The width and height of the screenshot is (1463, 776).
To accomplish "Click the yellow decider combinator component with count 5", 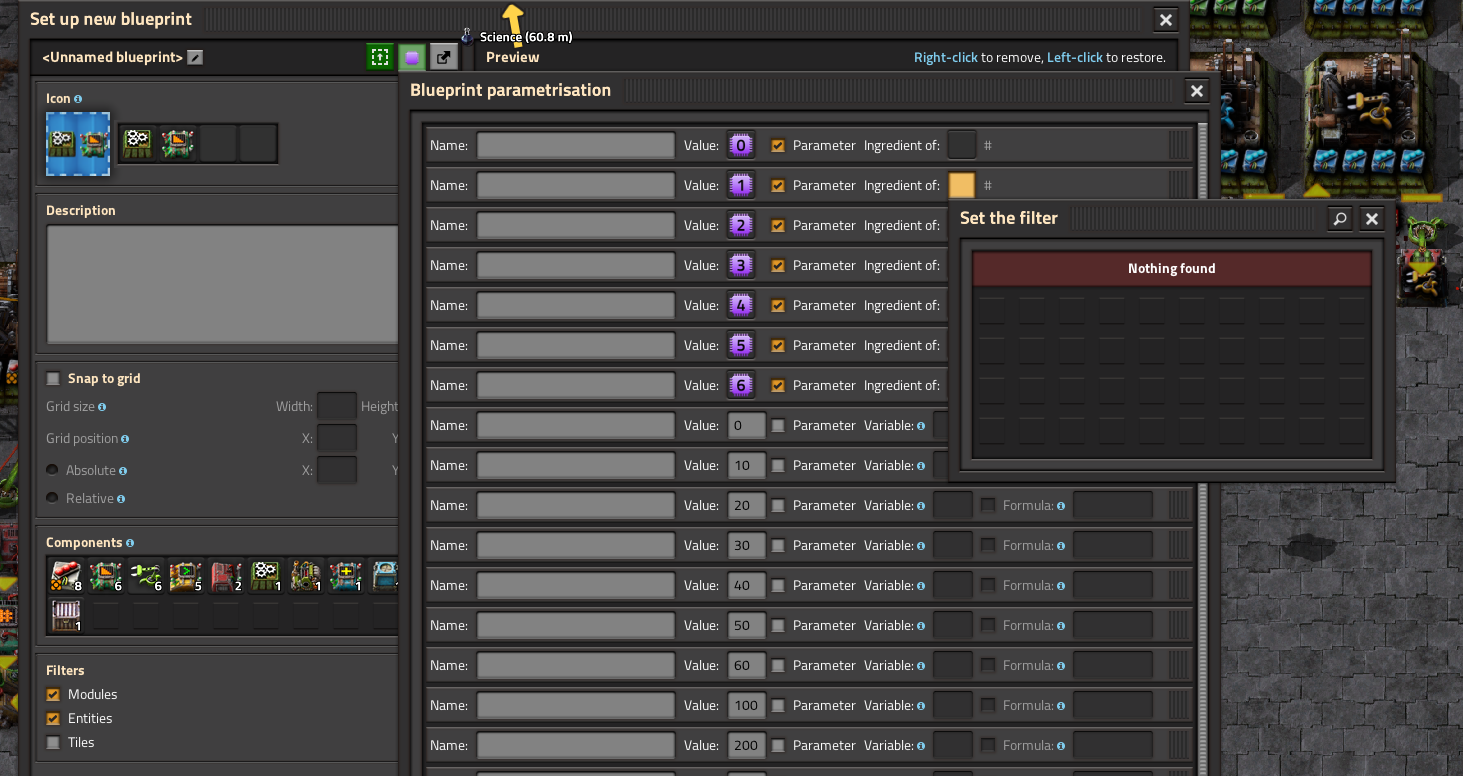I will coord(185,576).
